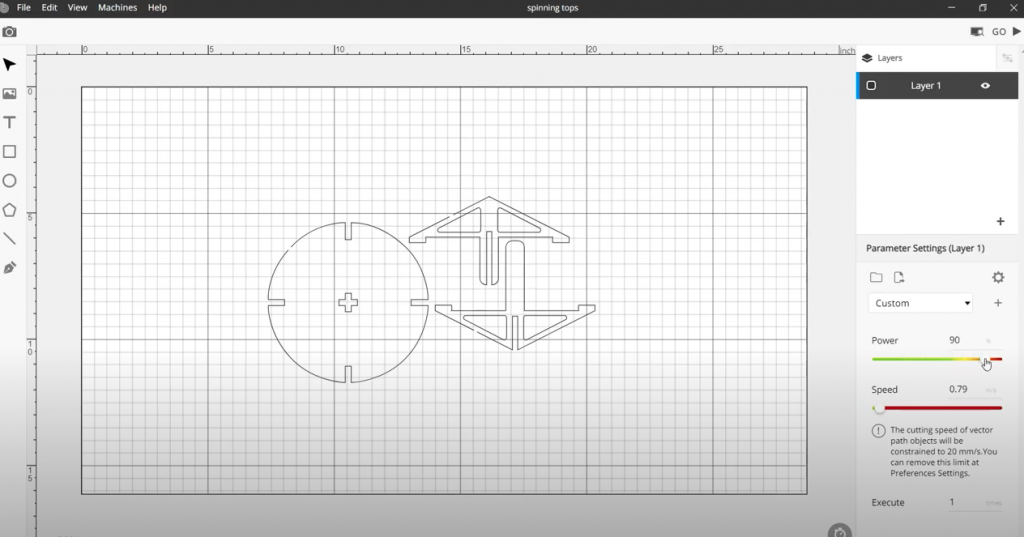Click the machine selection icon beside GO

pyautogui.click(x=977, y=31)
